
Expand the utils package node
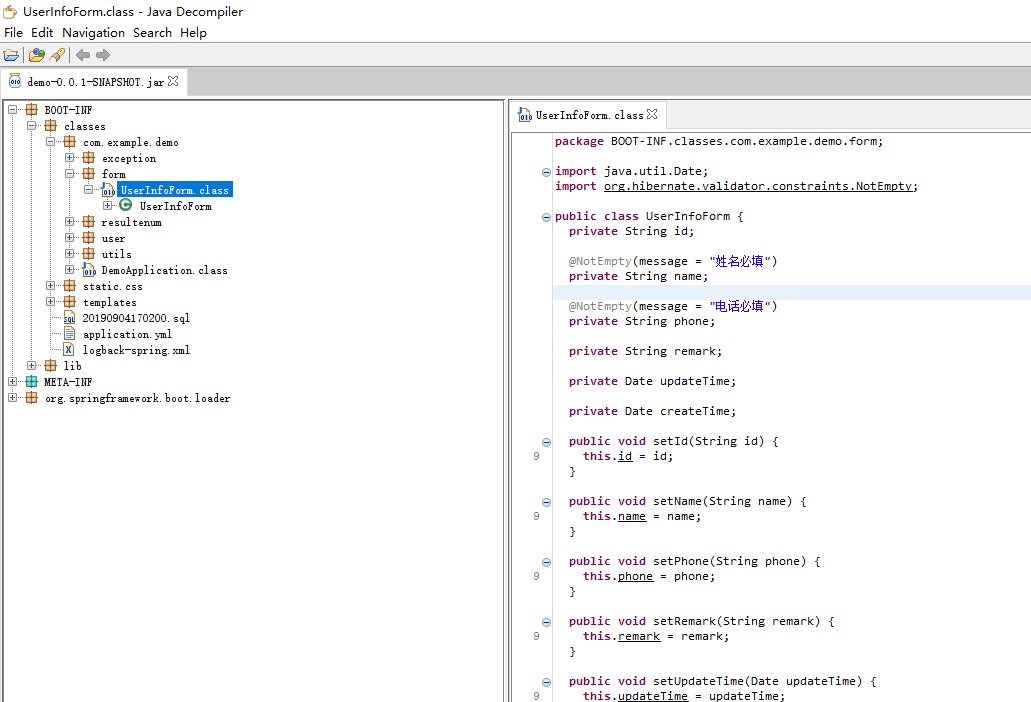[x=70, y=254]
